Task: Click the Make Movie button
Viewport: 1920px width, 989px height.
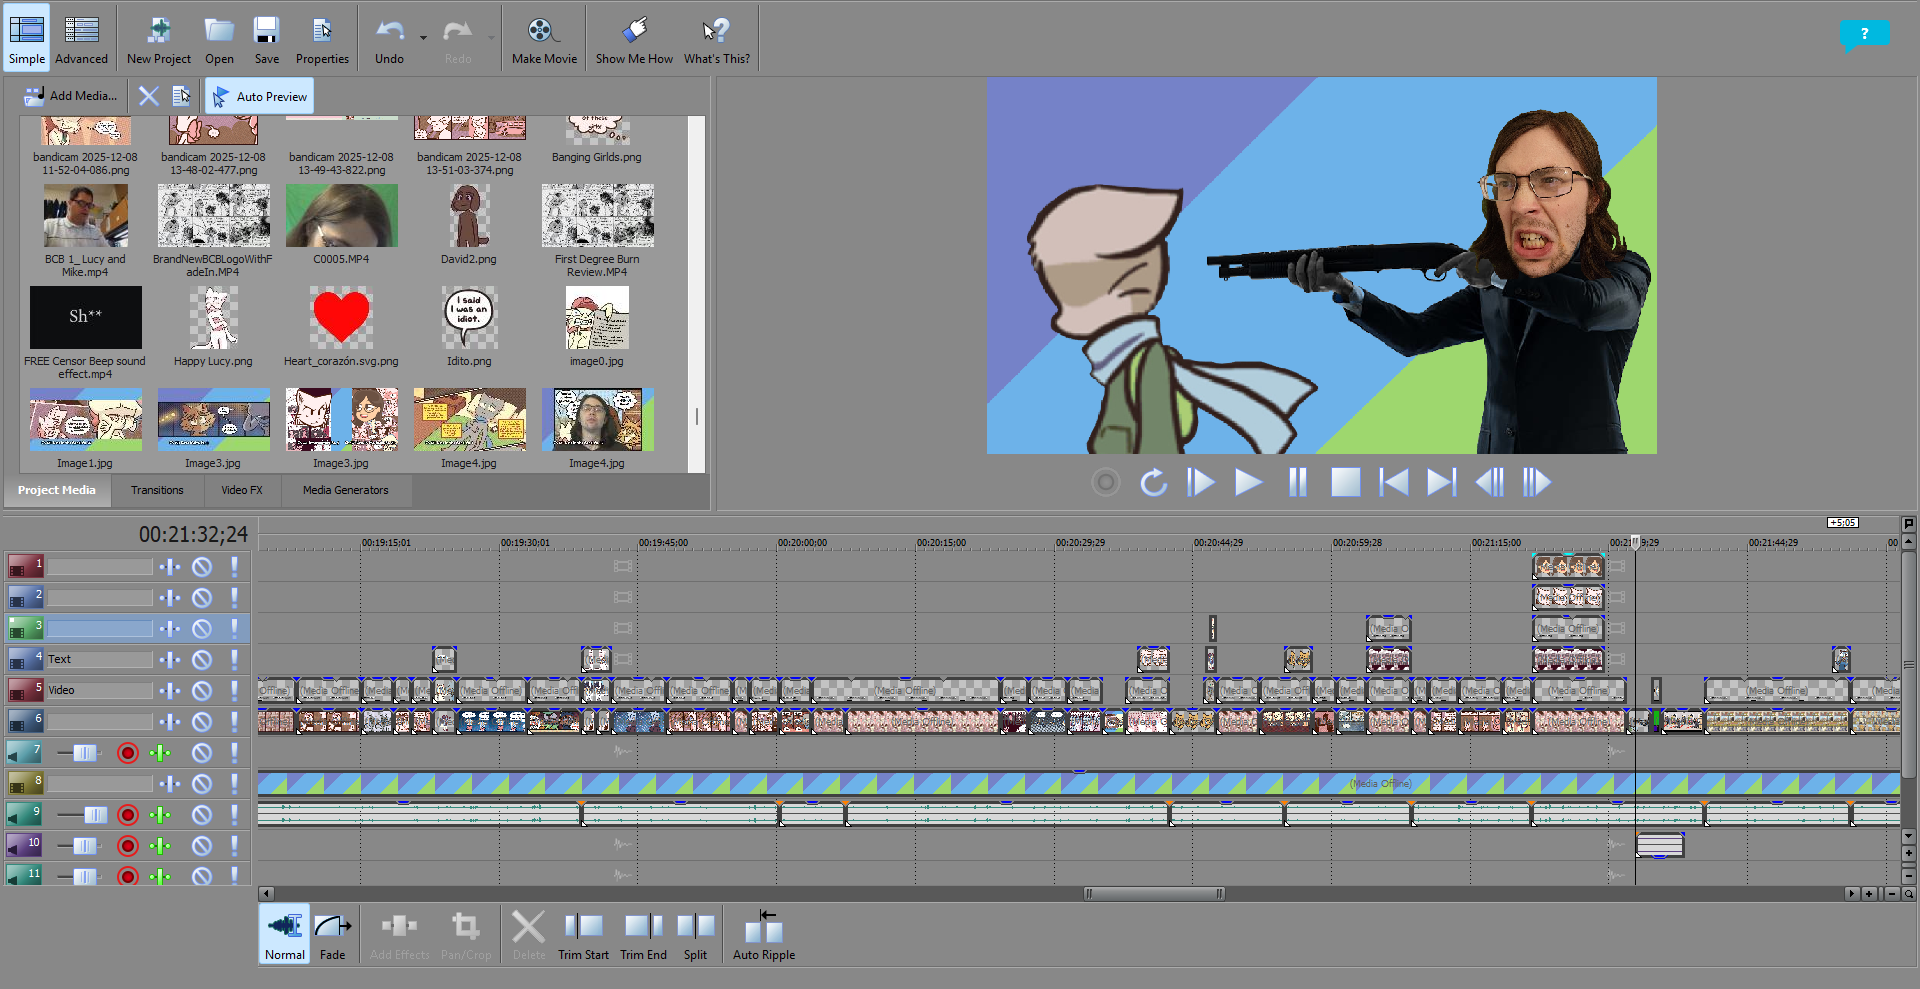Action: coord(543,39)
